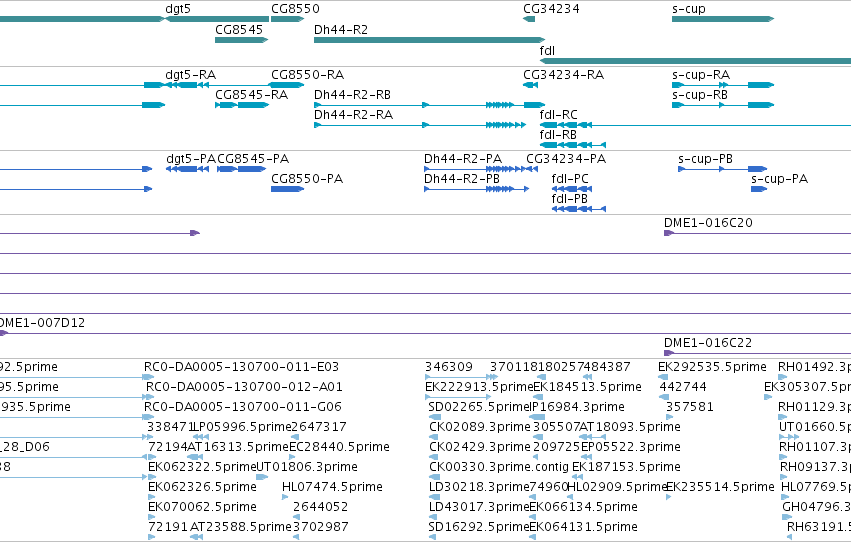Screen dimensions: 851x542
Task: Click the s-cup-RA transcript label
Action: click(701, 75)
